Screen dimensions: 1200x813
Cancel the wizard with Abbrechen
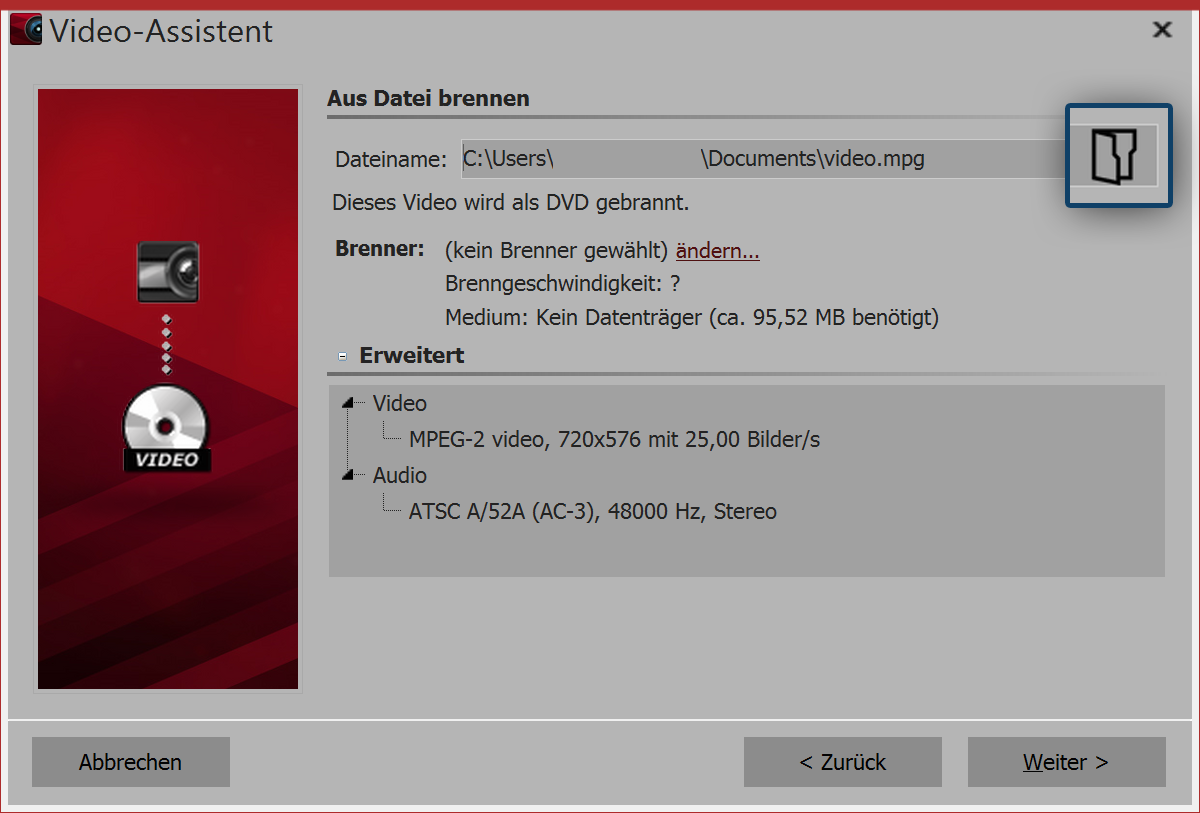[x=130, y=762]
